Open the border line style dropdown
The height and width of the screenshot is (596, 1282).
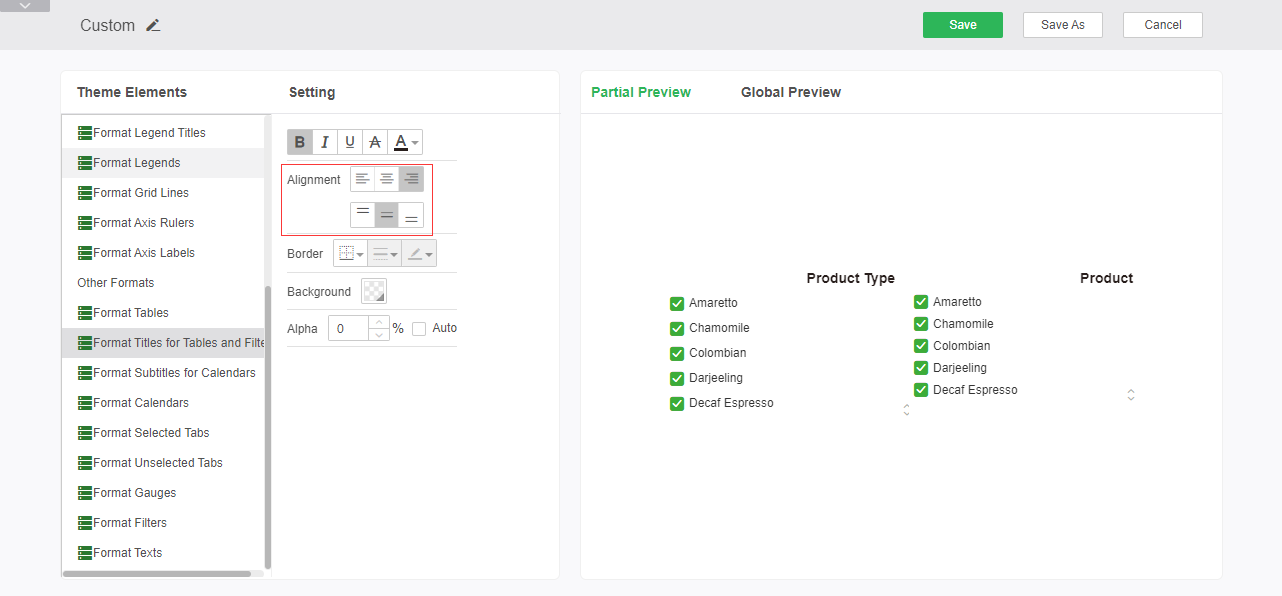[385, 254]
